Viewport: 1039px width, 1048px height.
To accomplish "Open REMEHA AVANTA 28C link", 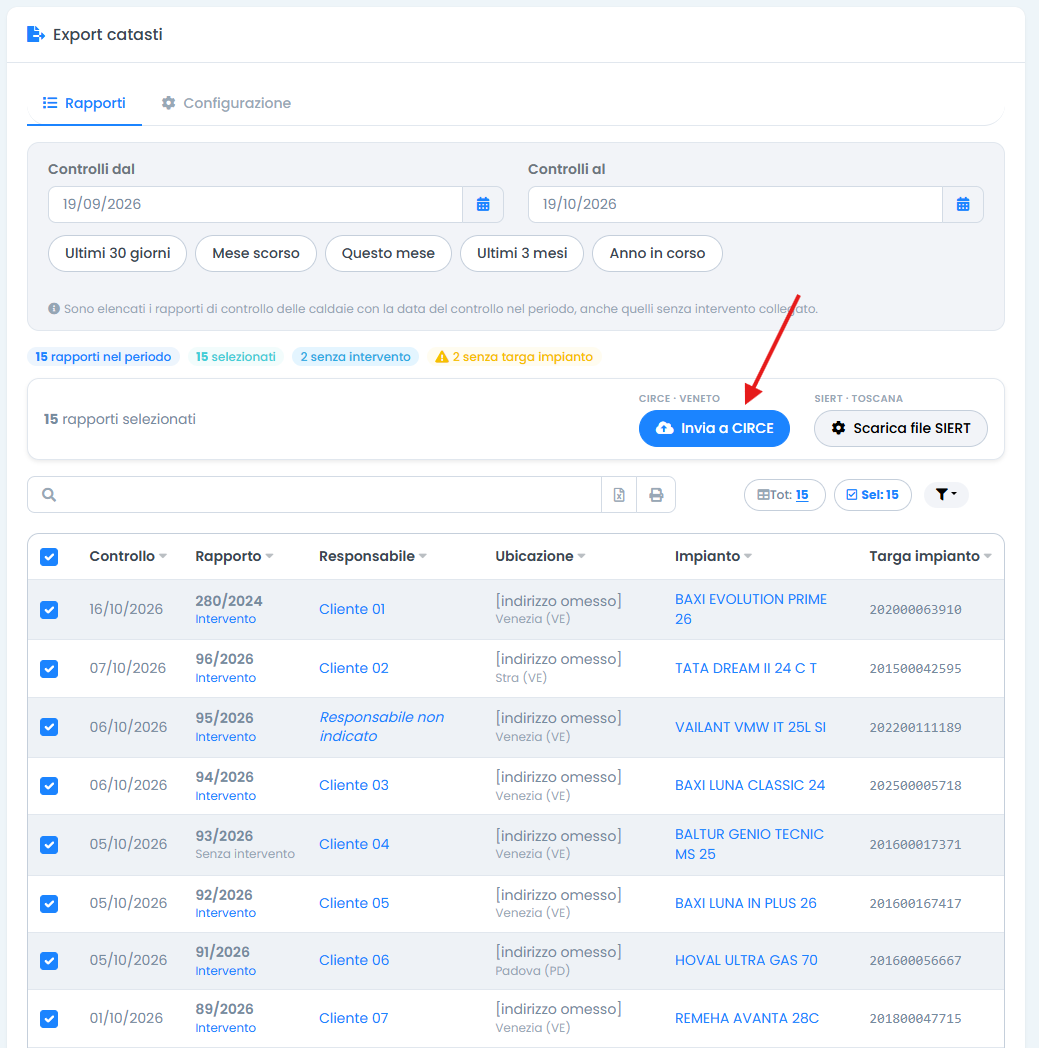I will point(746,1019).
